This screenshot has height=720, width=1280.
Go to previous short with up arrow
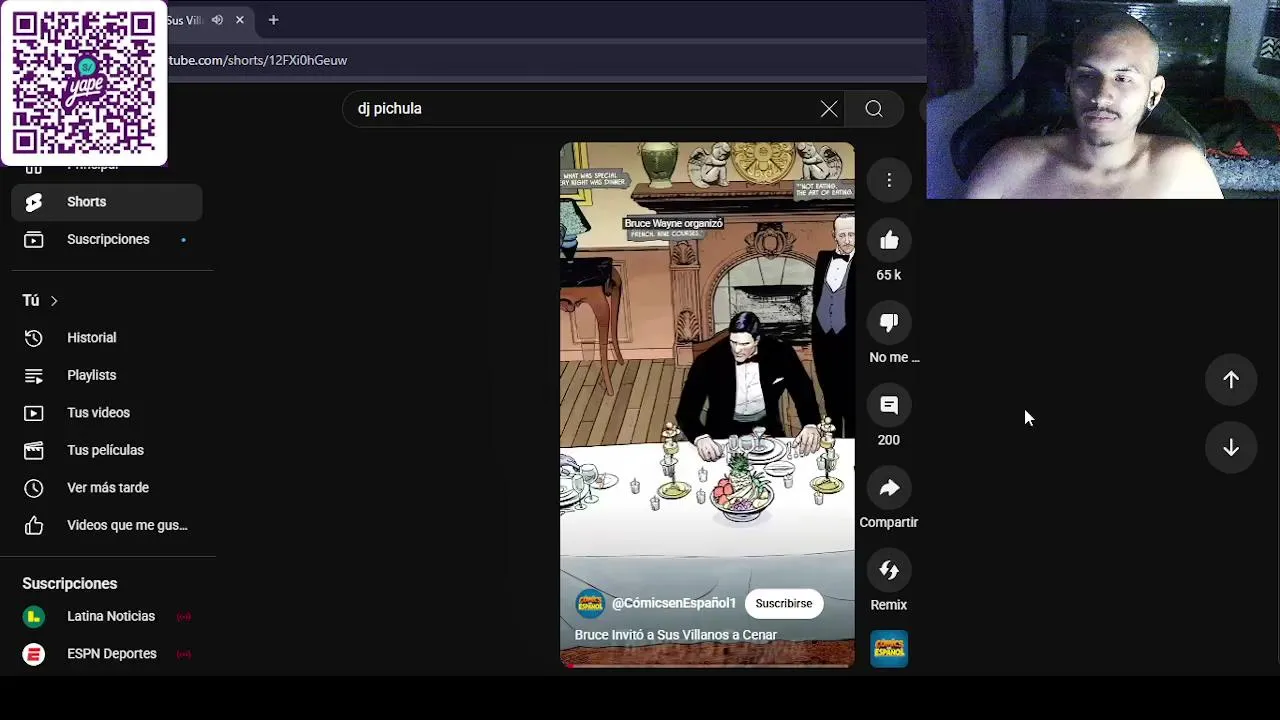1231,380
